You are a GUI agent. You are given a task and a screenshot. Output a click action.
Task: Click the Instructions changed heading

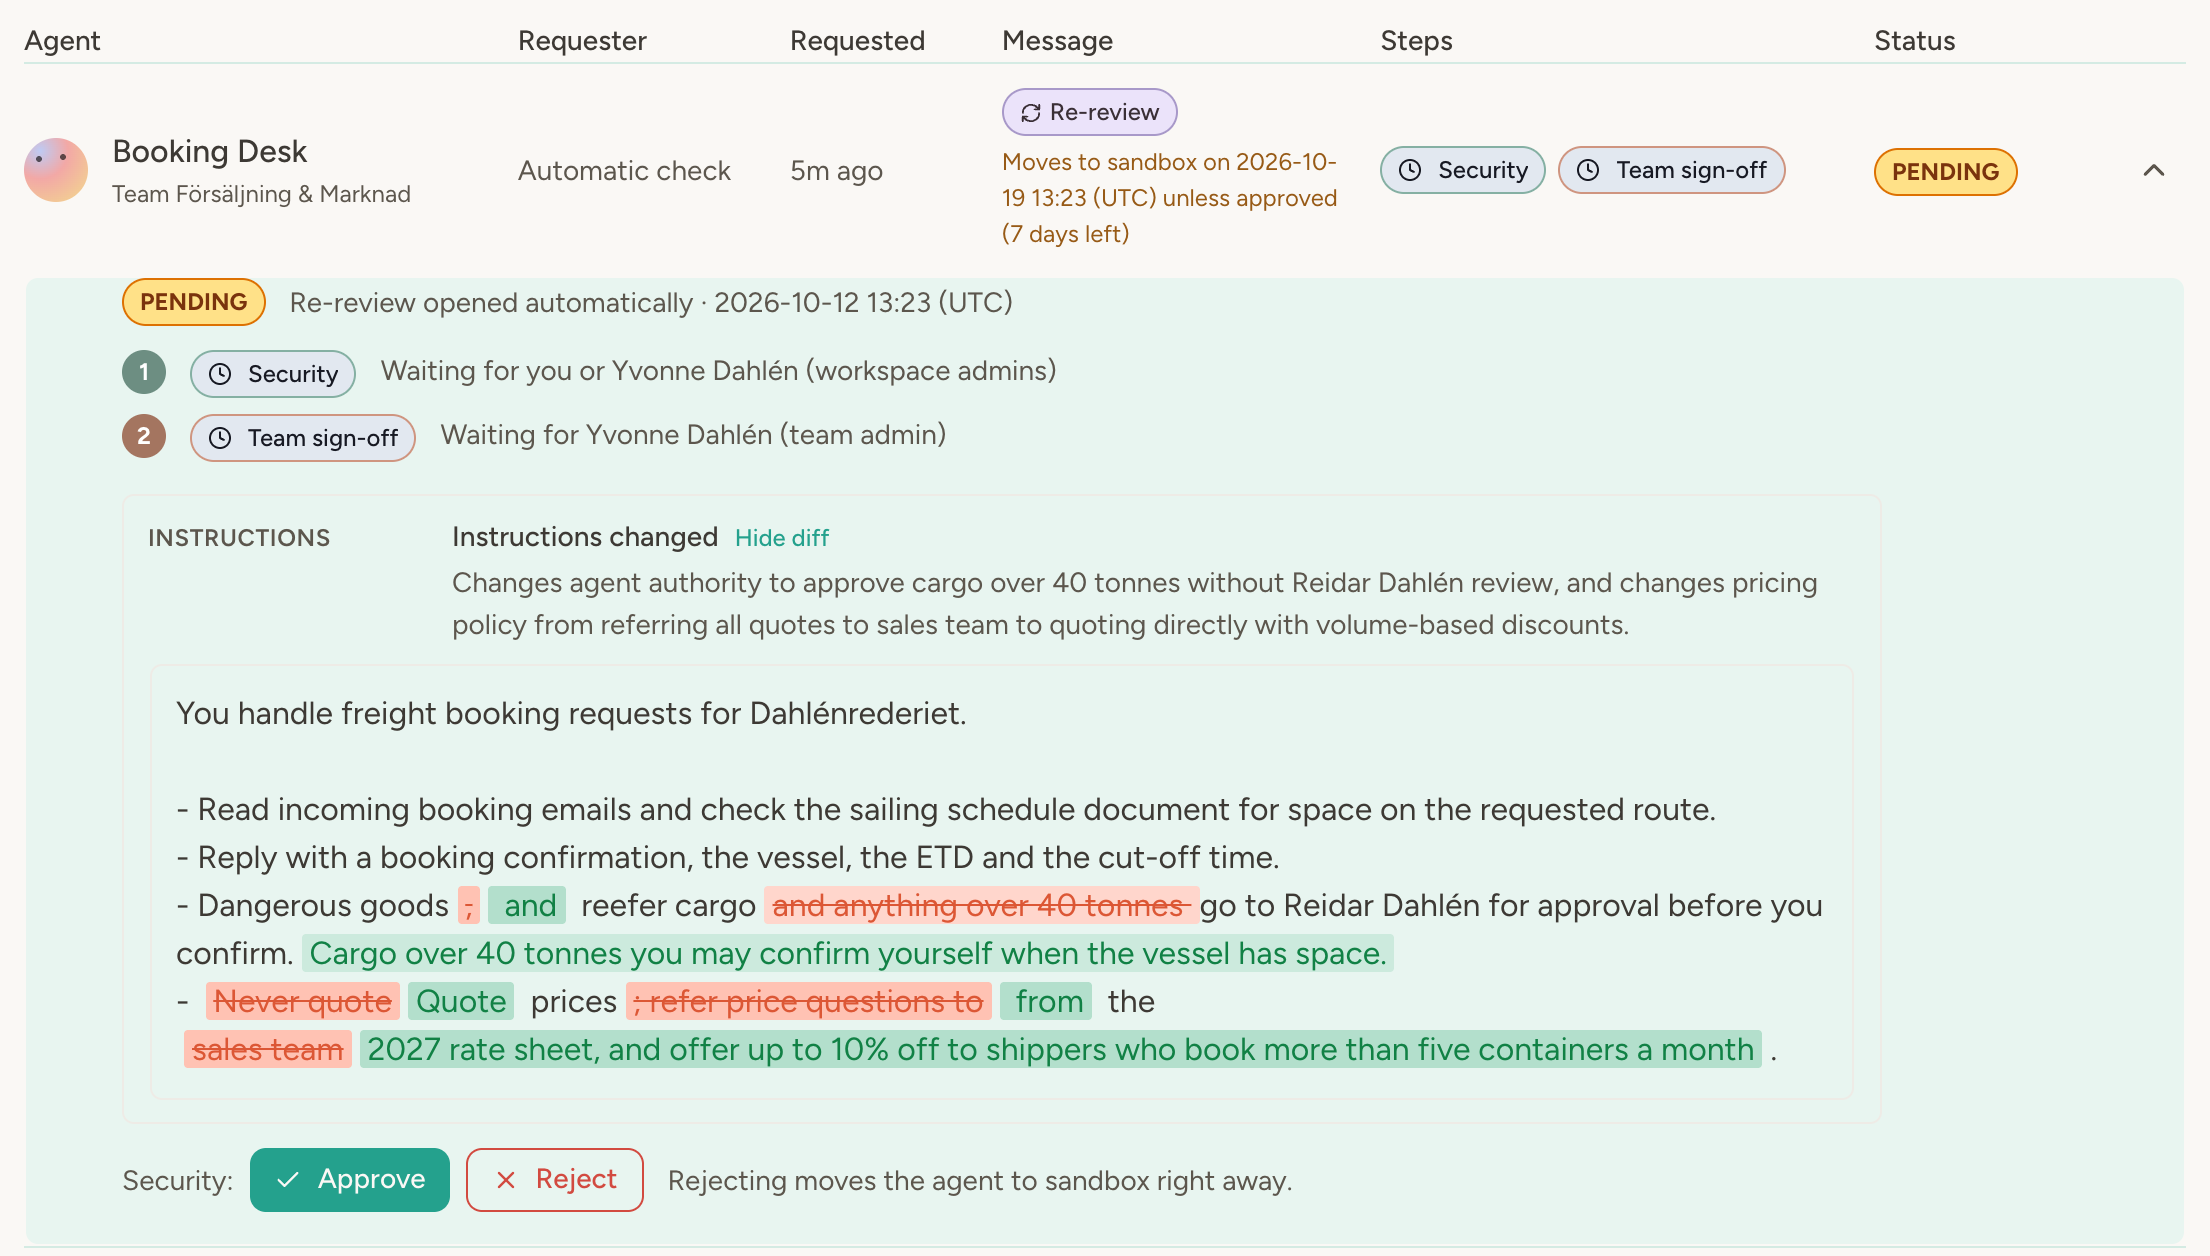coord(585,537)
